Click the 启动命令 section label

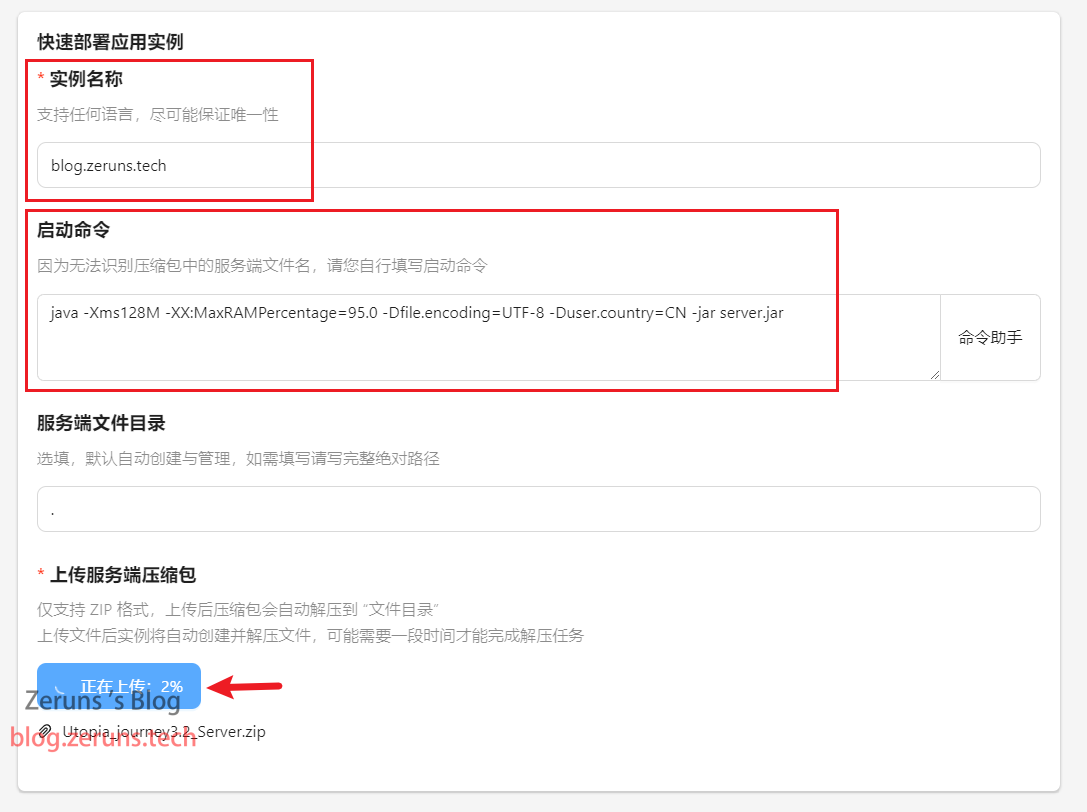pyautogui.click(x=73, y=230)
